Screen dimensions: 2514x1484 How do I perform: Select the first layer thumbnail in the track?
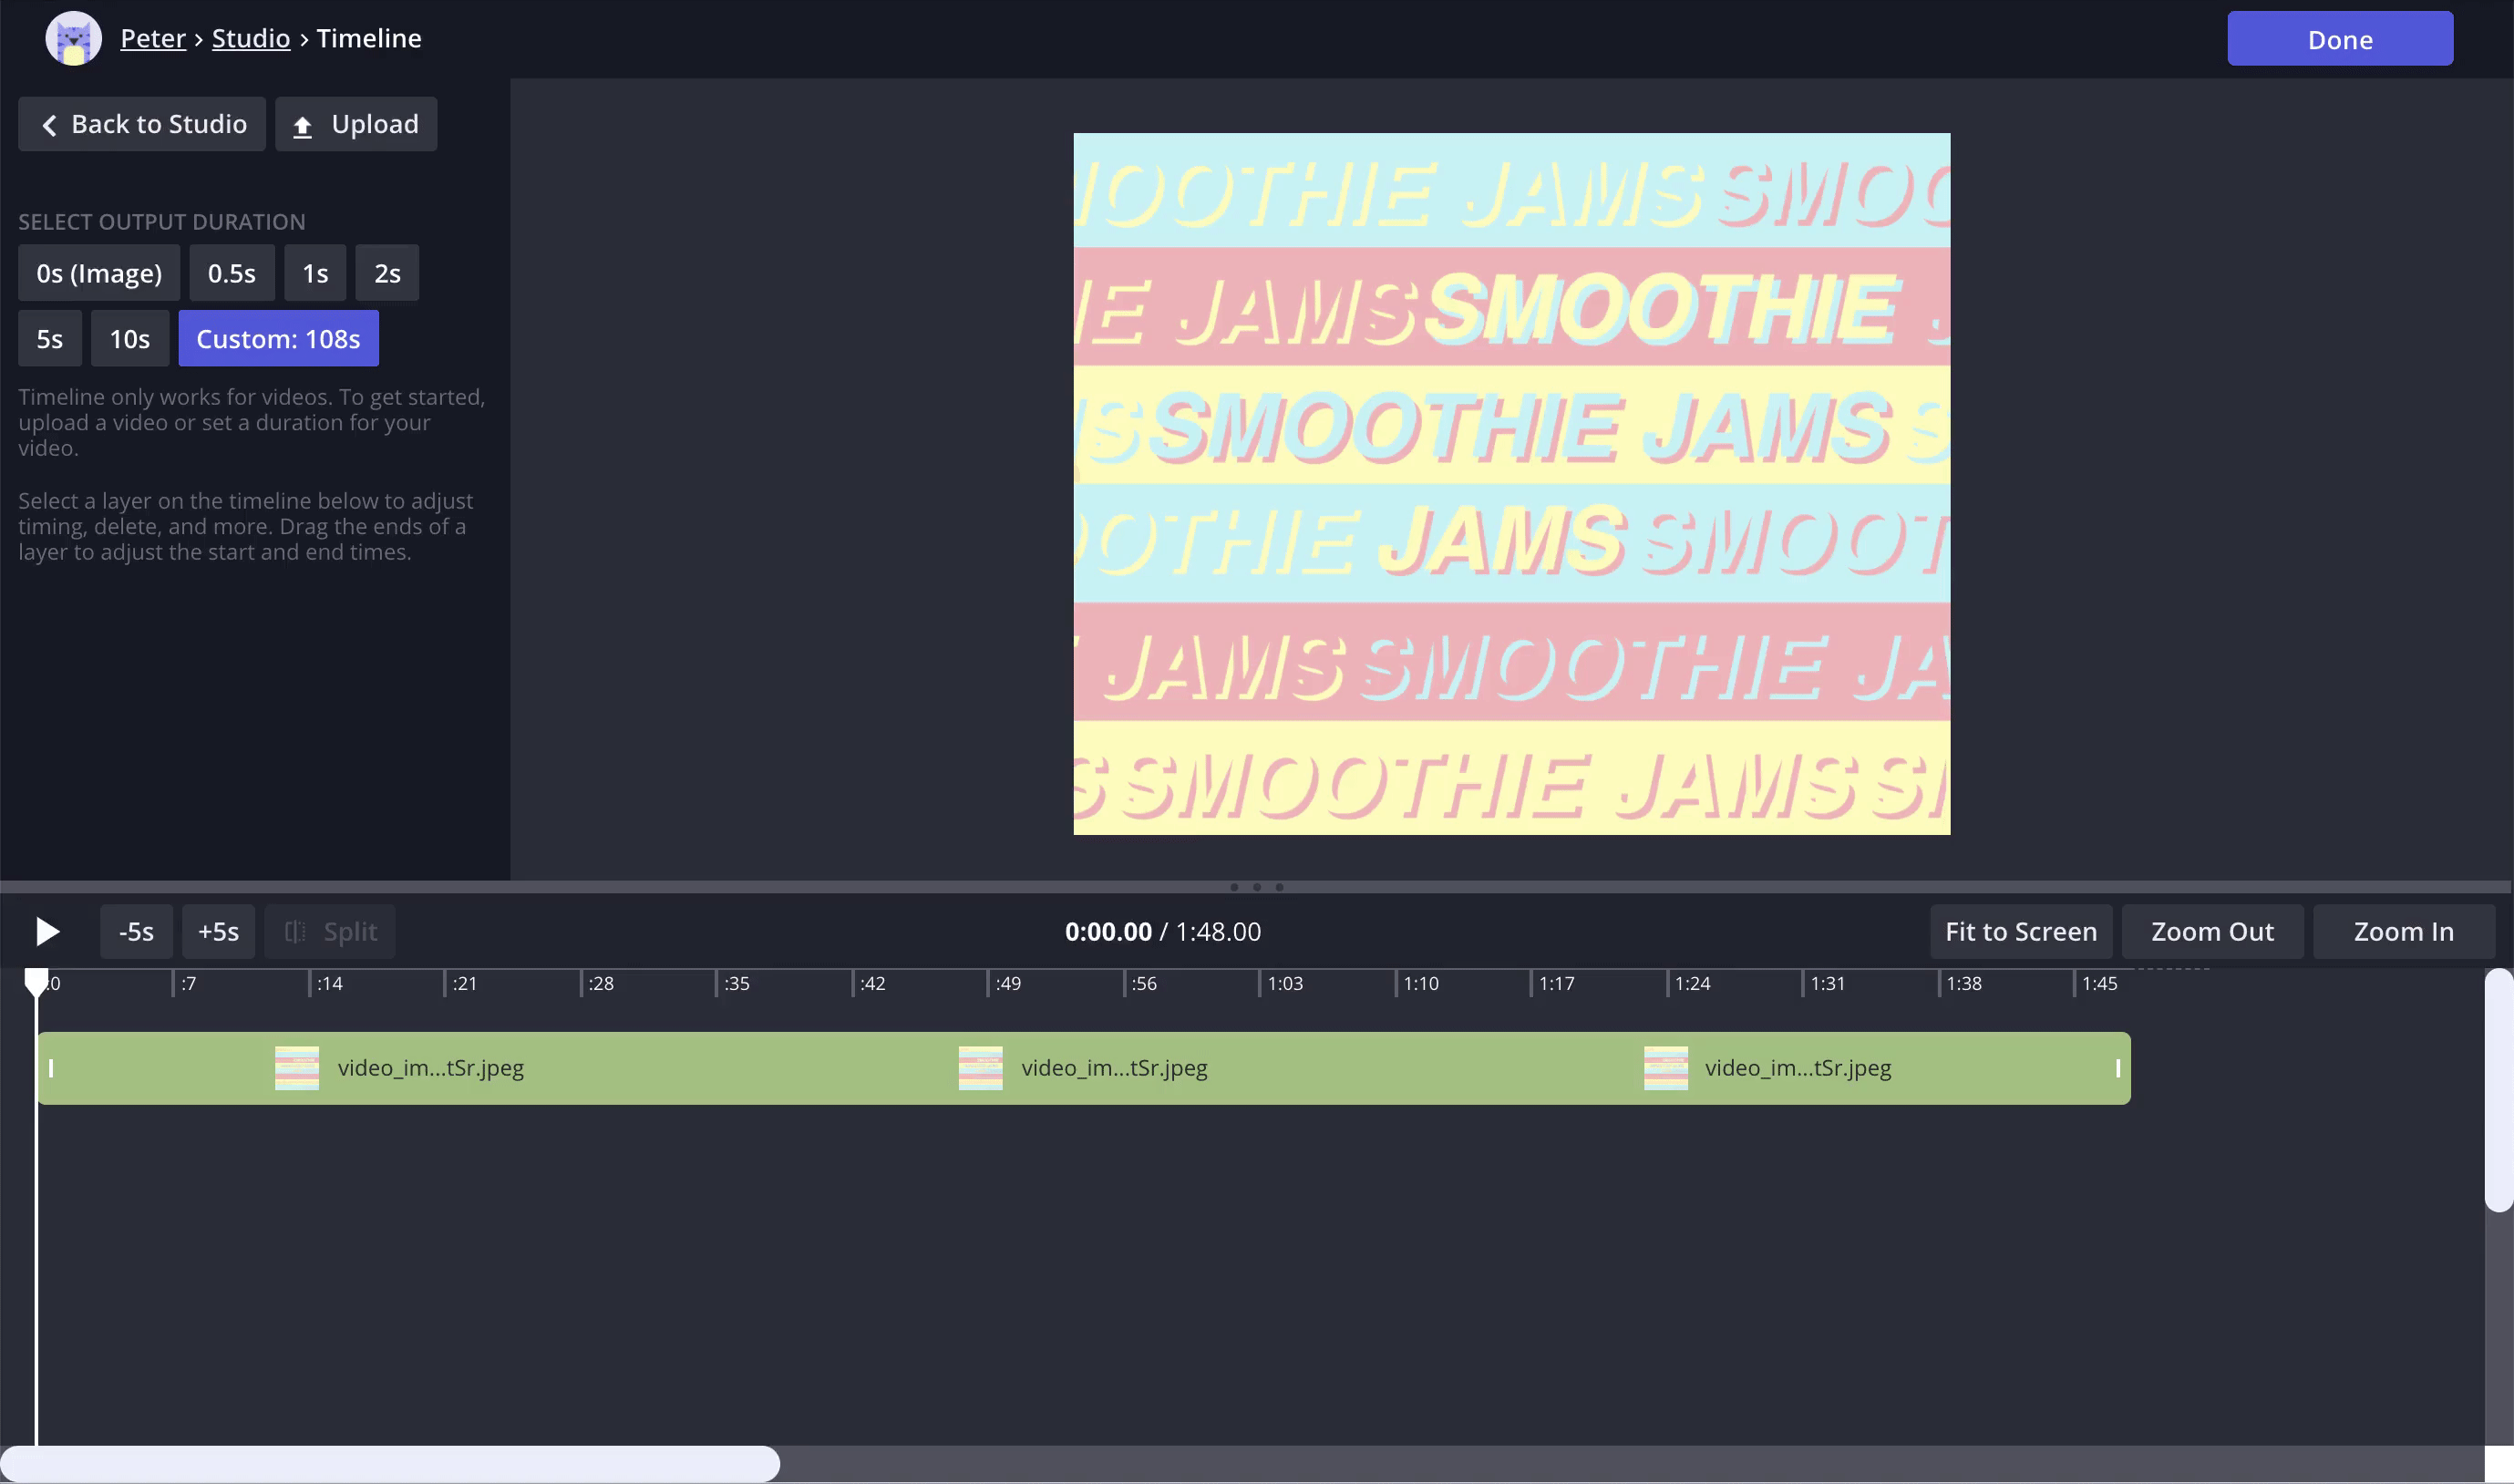(297, 1068)
